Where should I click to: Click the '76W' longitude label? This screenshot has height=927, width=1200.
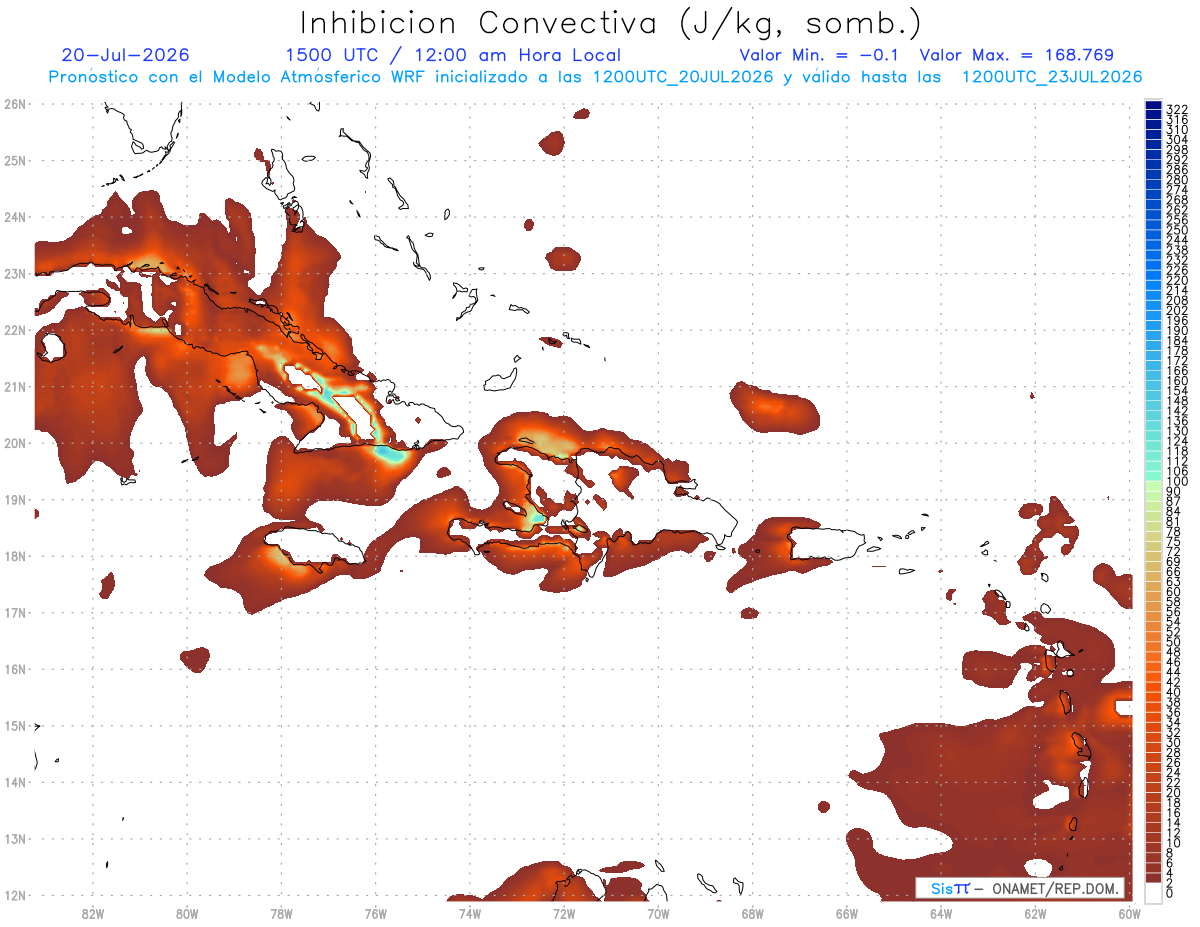click(376, 913)
